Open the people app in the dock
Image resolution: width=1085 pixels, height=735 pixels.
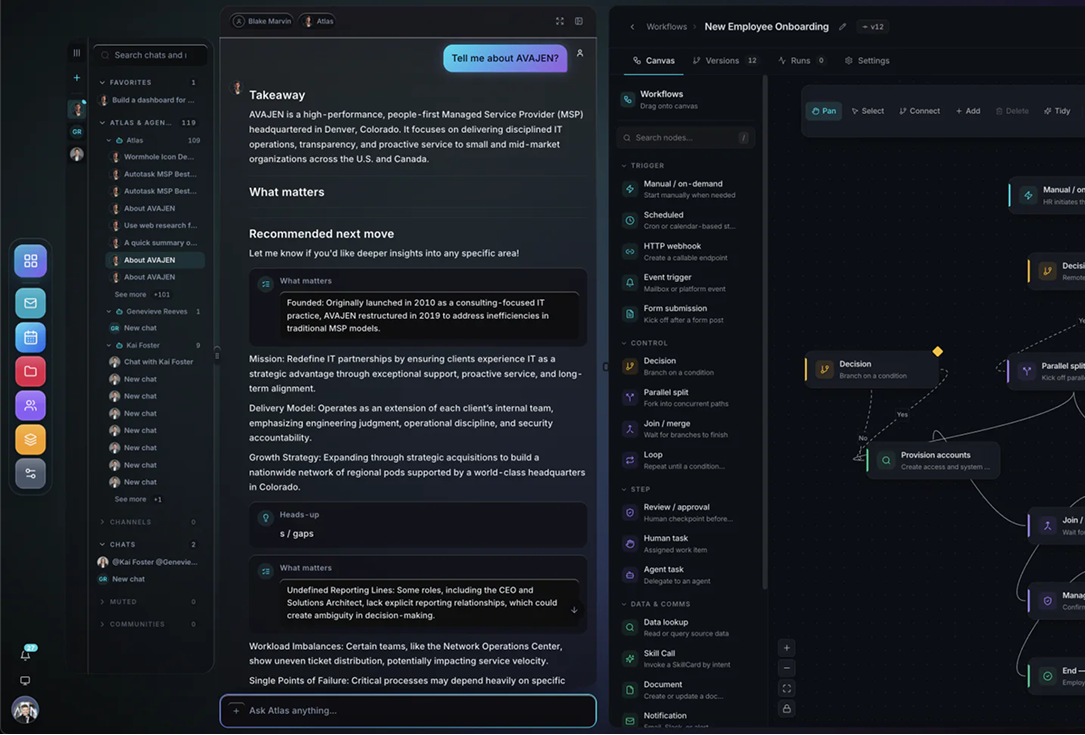[x=30, y=406]
